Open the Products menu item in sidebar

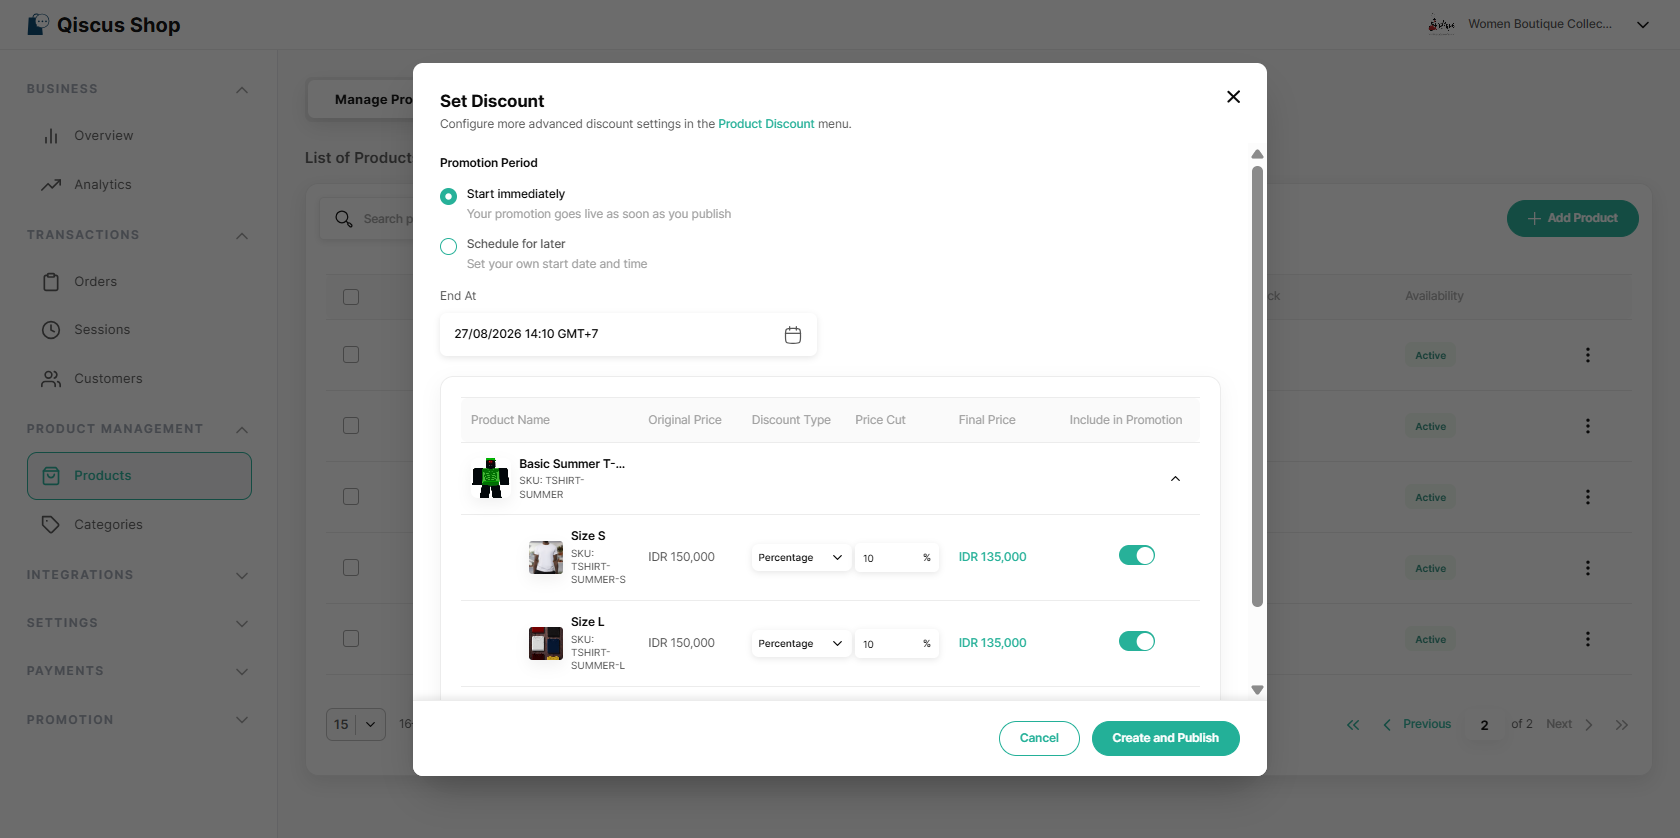pyautogui.click(x=139, y=476)
